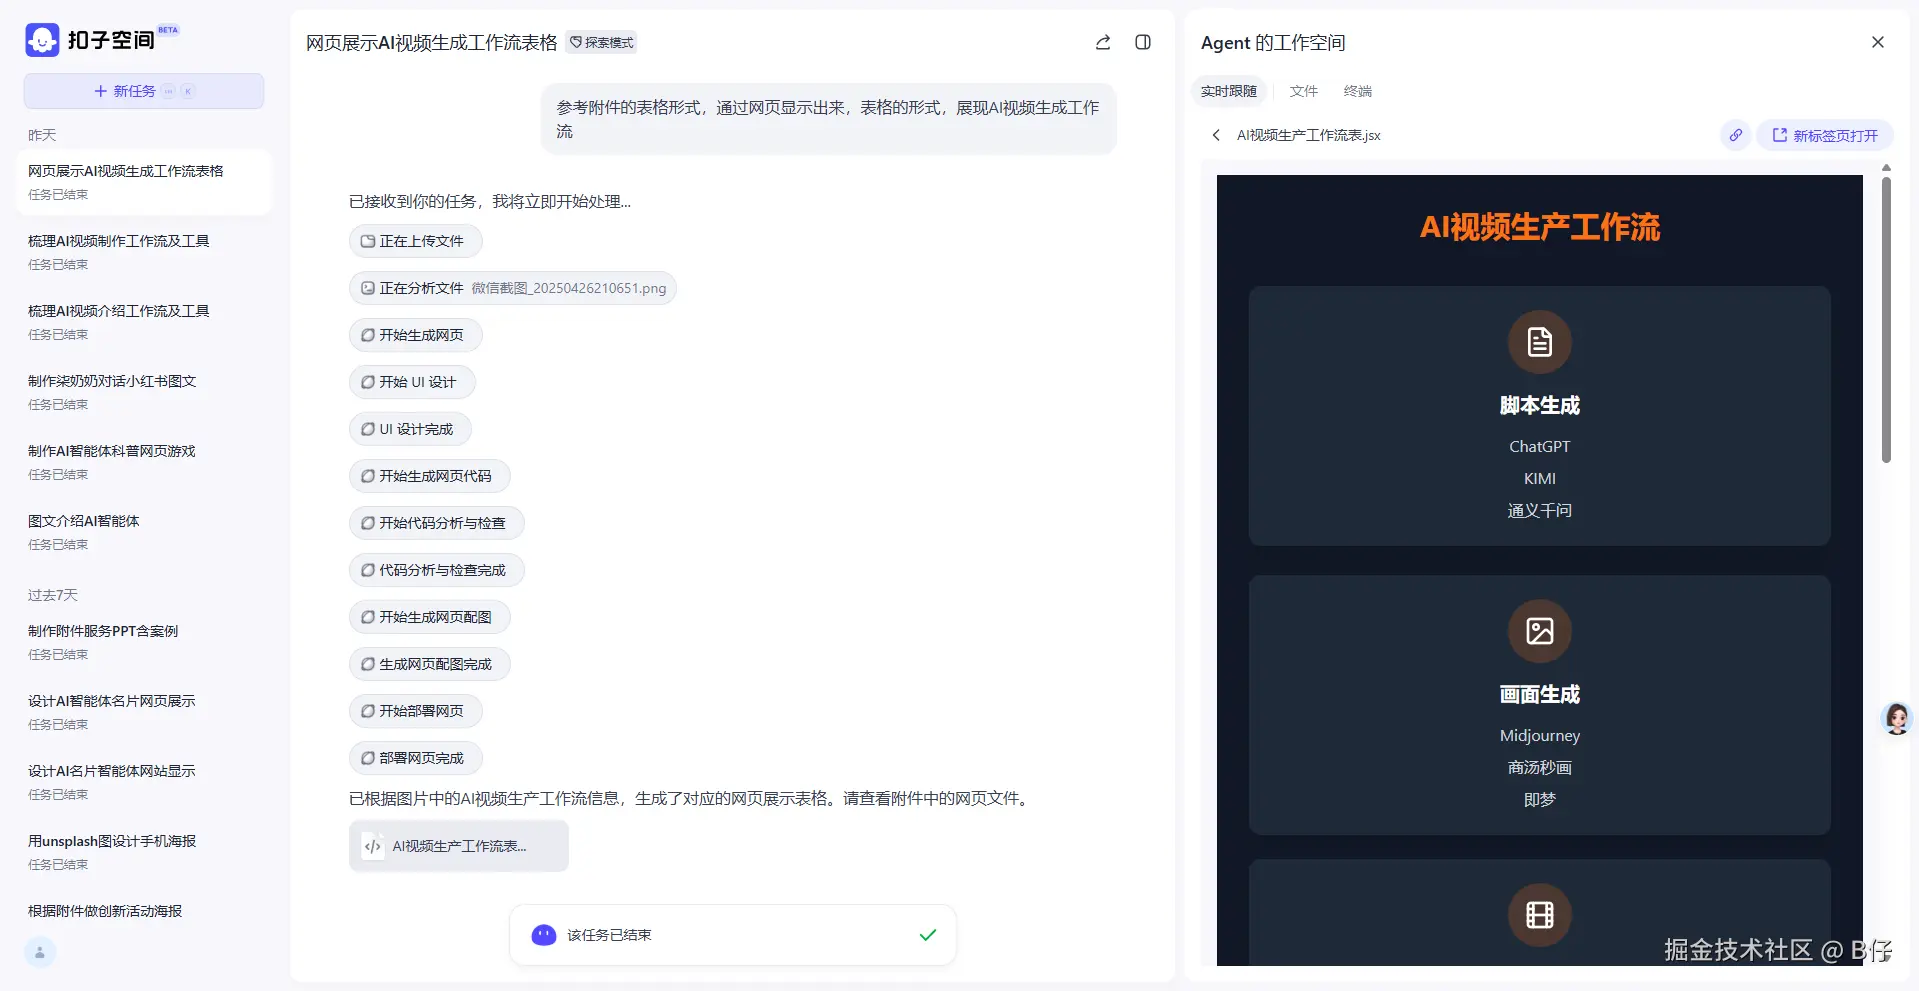
Task: Click the share icon in the task header
Action: [x=1103, y=42]
